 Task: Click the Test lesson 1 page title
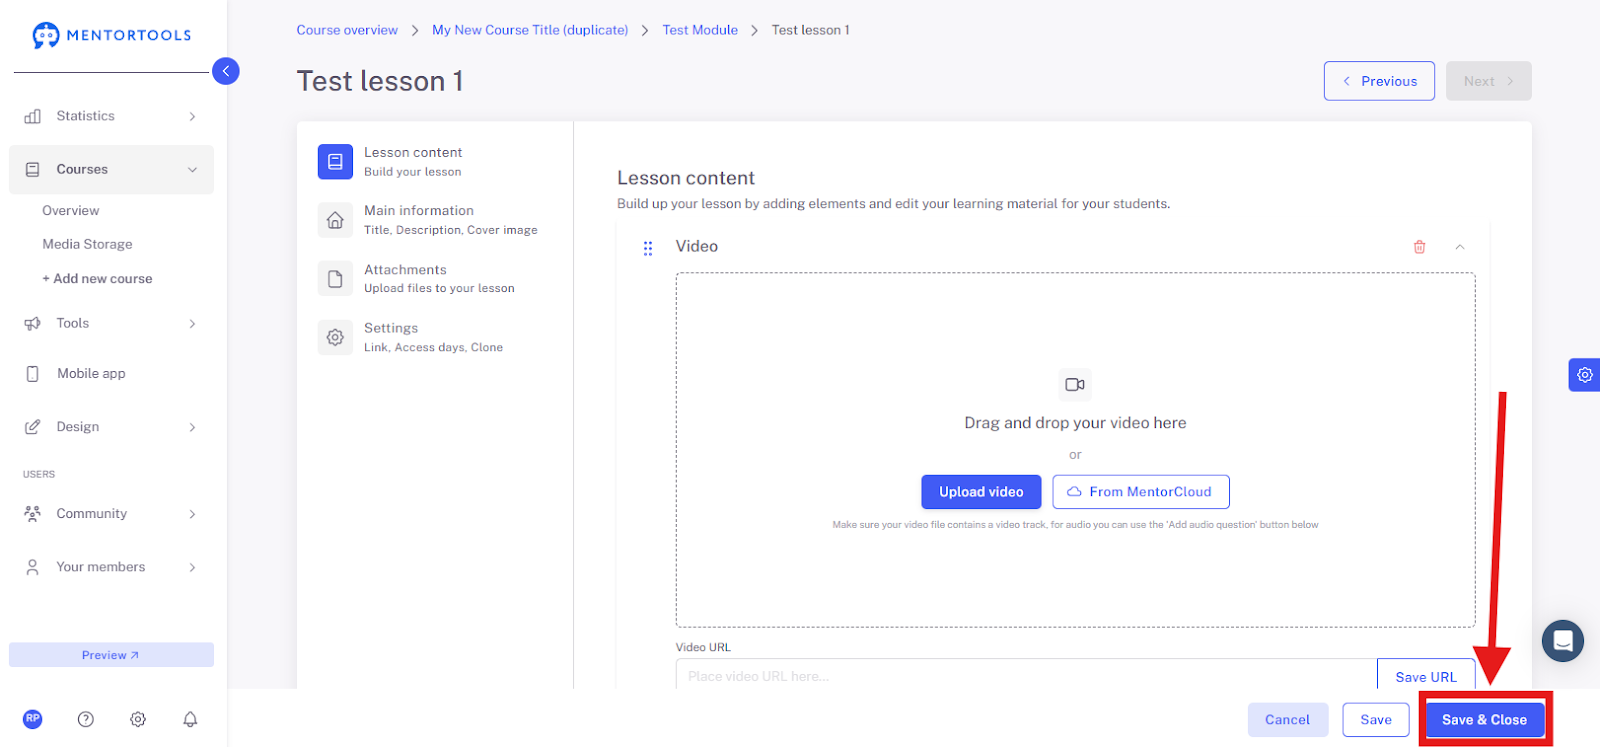380,81
